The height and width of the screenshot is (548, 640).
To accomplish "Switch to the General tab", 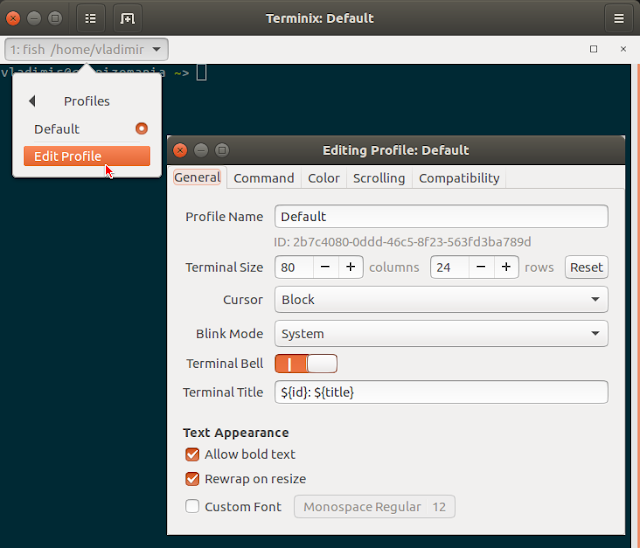I will coord(197,177).
